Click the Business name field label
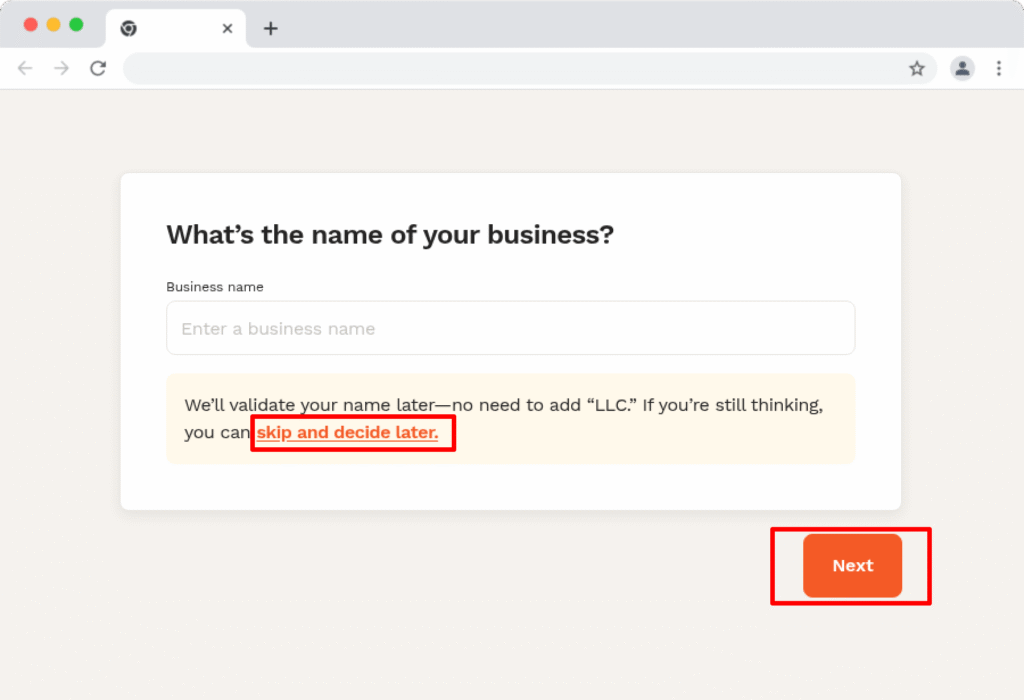 coord(214,287)
